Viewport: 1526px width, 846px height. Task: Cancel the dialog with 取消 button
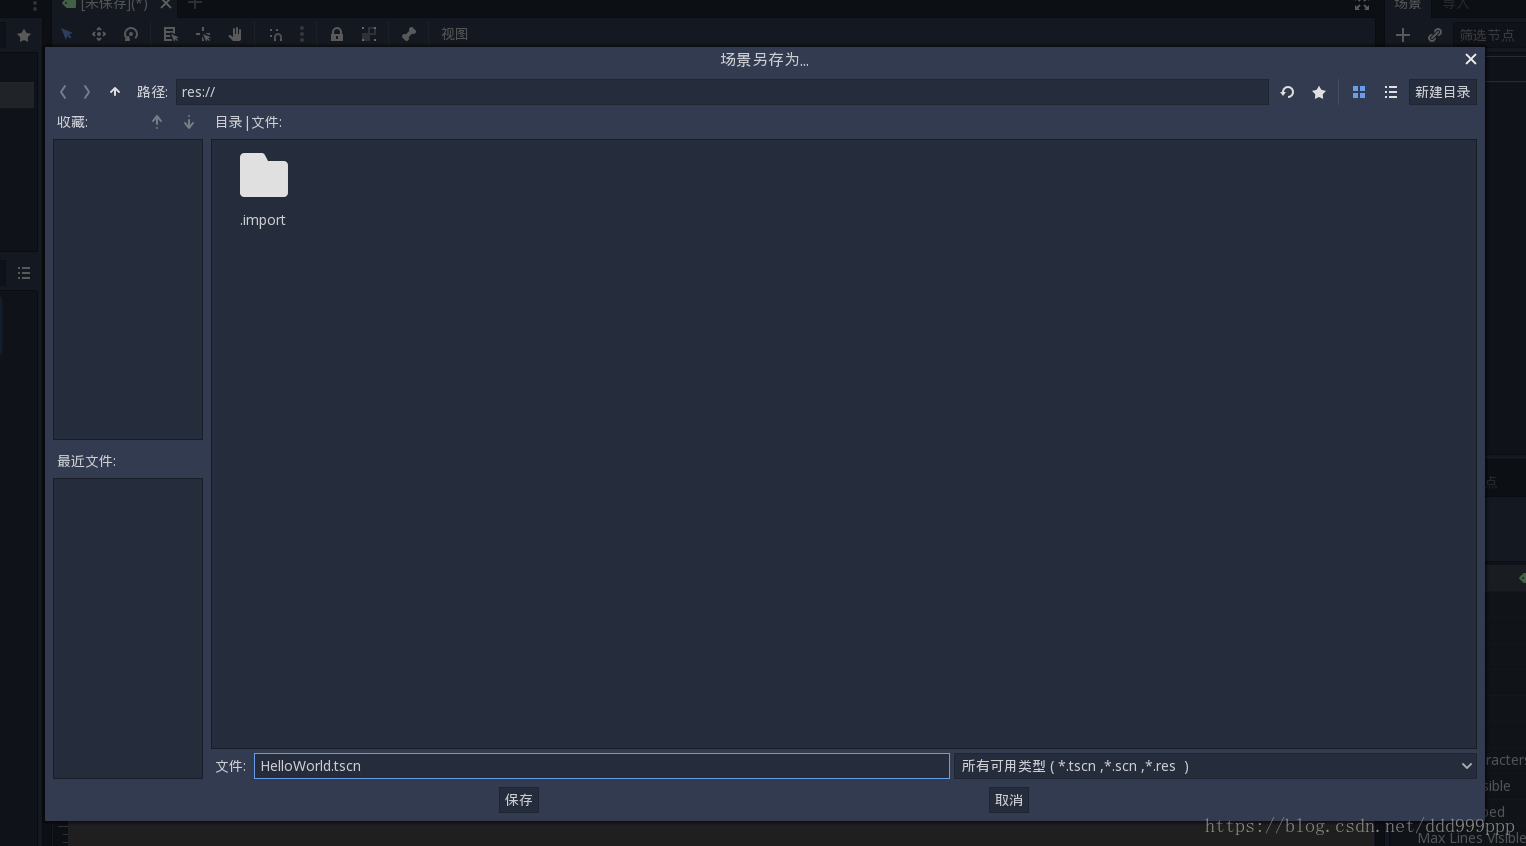click(x=1009, y=800)
